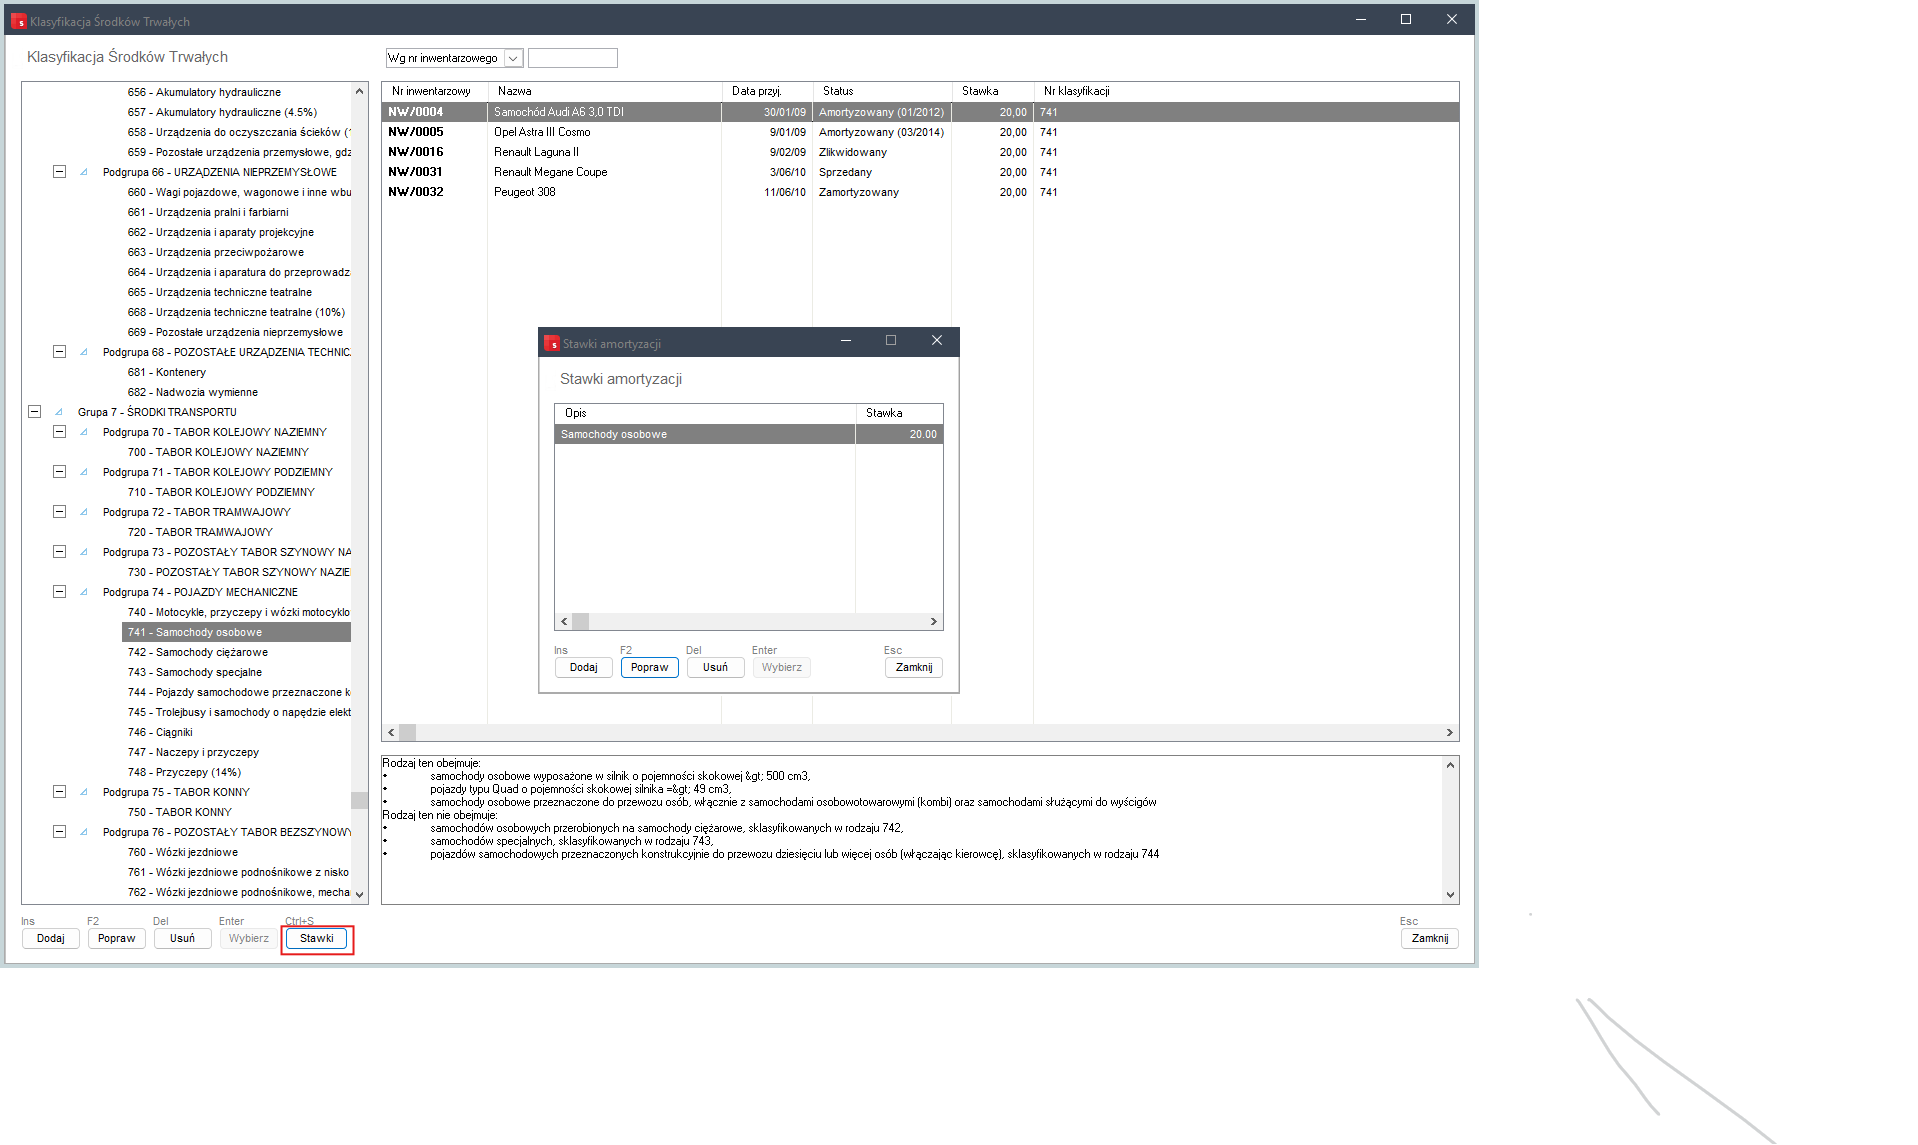
Task: Select tree item 681 - Kontenery
Action: [x=167, y=372]
